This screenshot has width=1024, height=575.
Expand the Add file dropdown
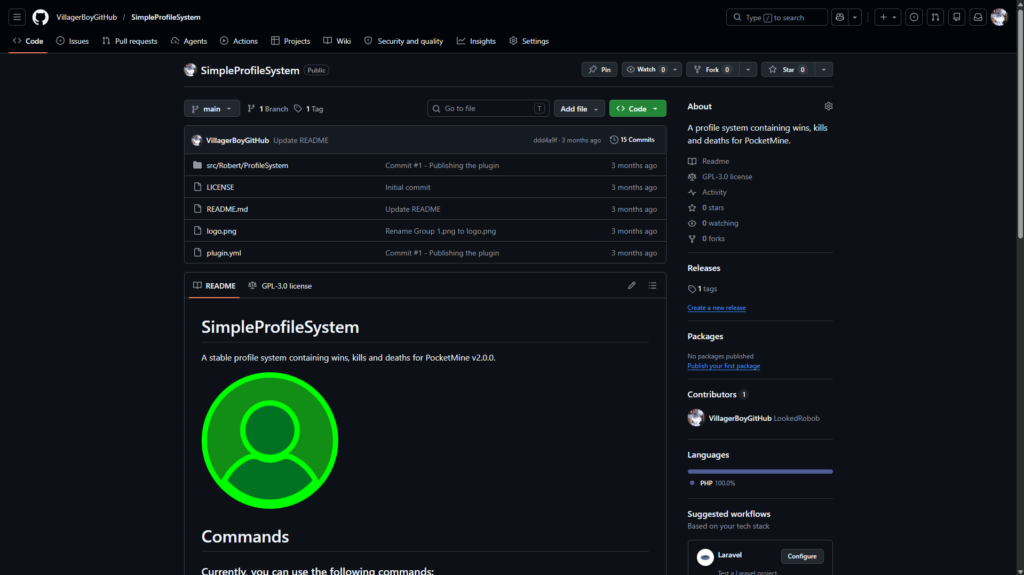pos(579,108)
